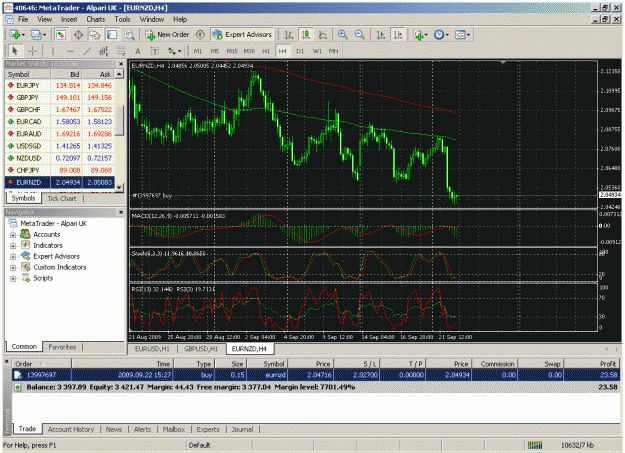Switch chart to D1 timeframe
Screen dimensions: 625x453
coord(300,51)
